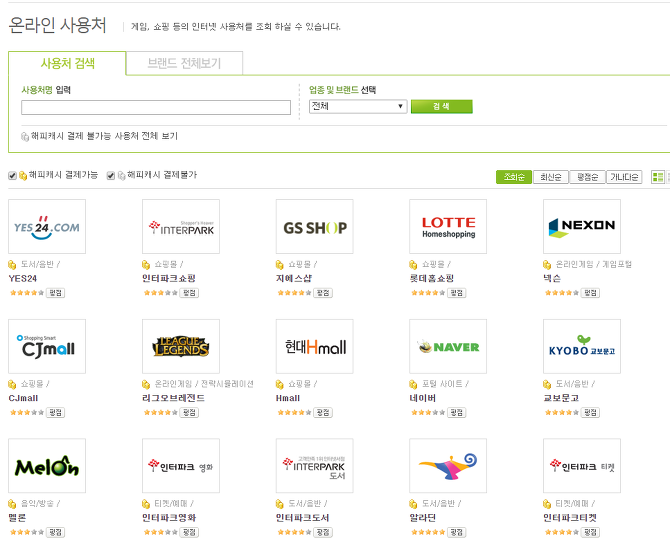Switch to the 브랜드 전체보기 tab
This screenshot has height=552, width=670.
click(184, 63)
